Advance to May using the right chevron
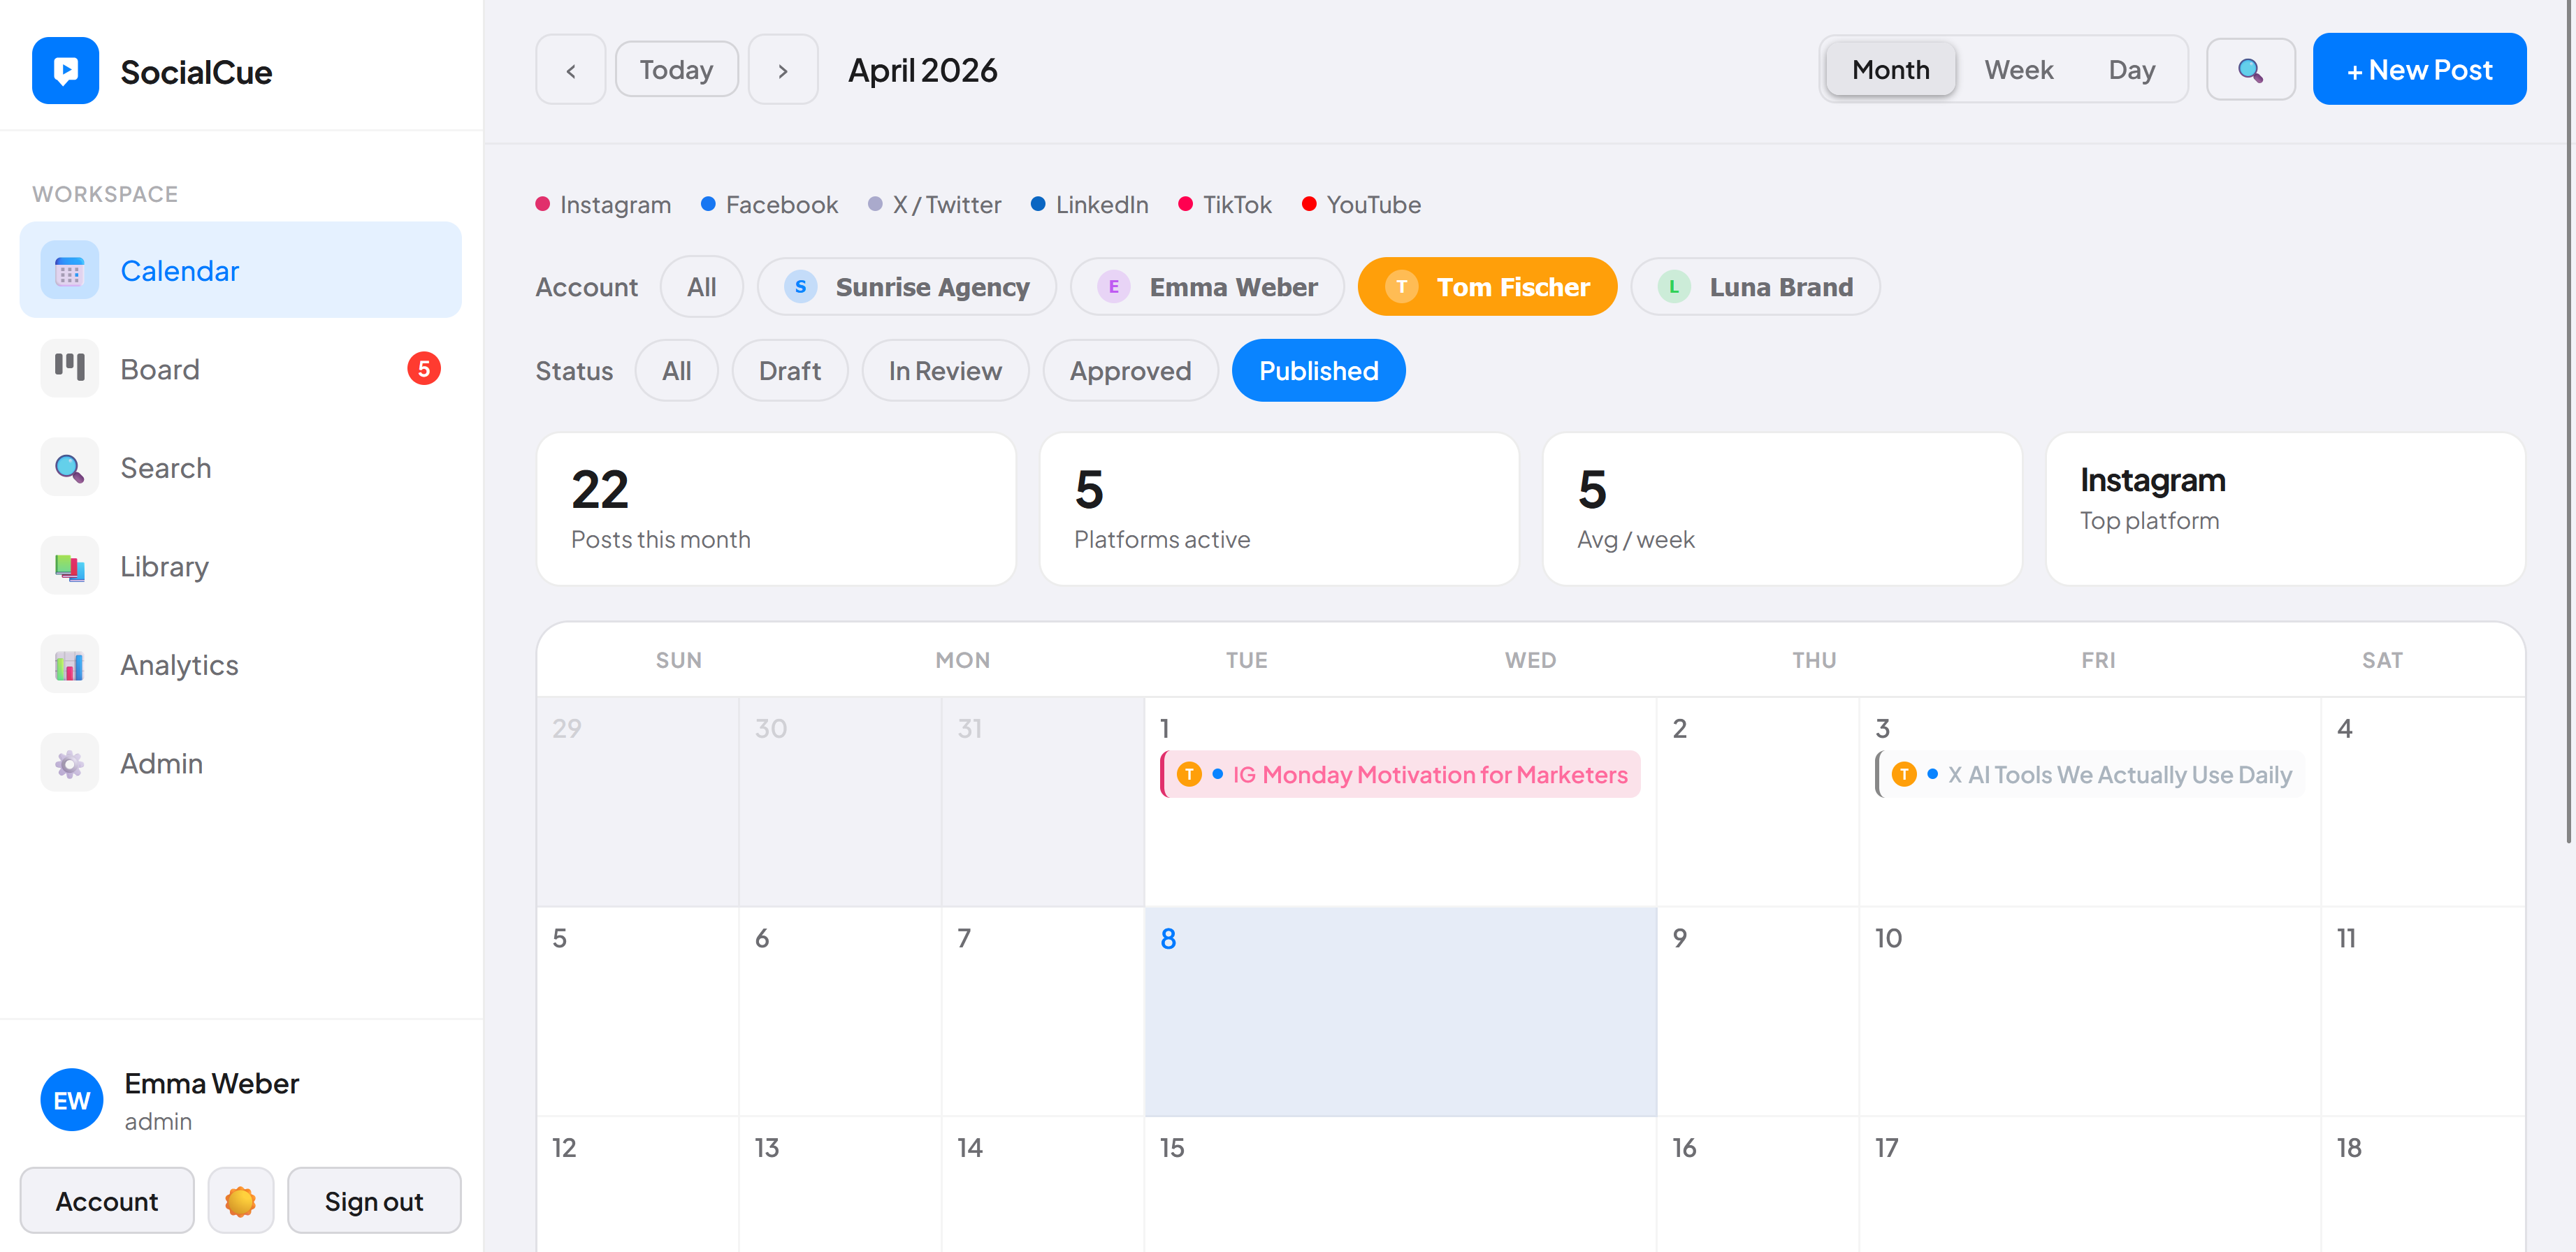 tap(783, 69)
